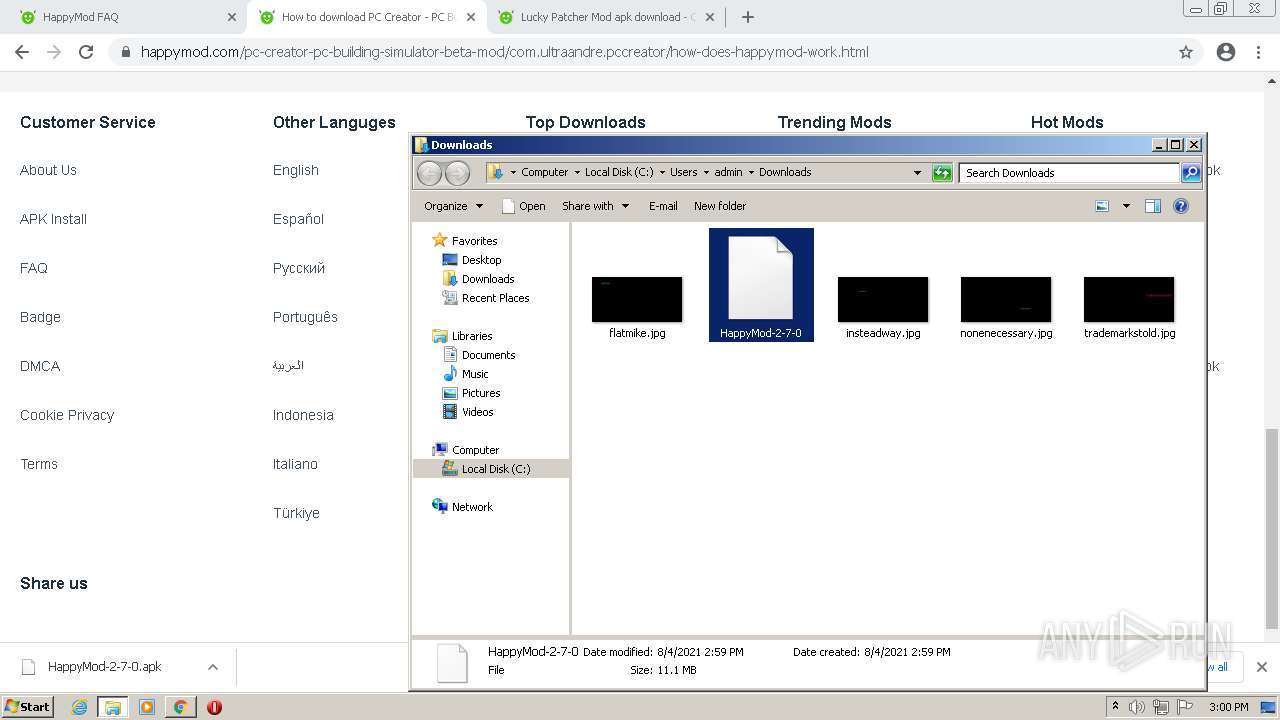Open Music library
Viewport: 1280px width, 720px height.
pyautogui.click(x=475, y=374)
